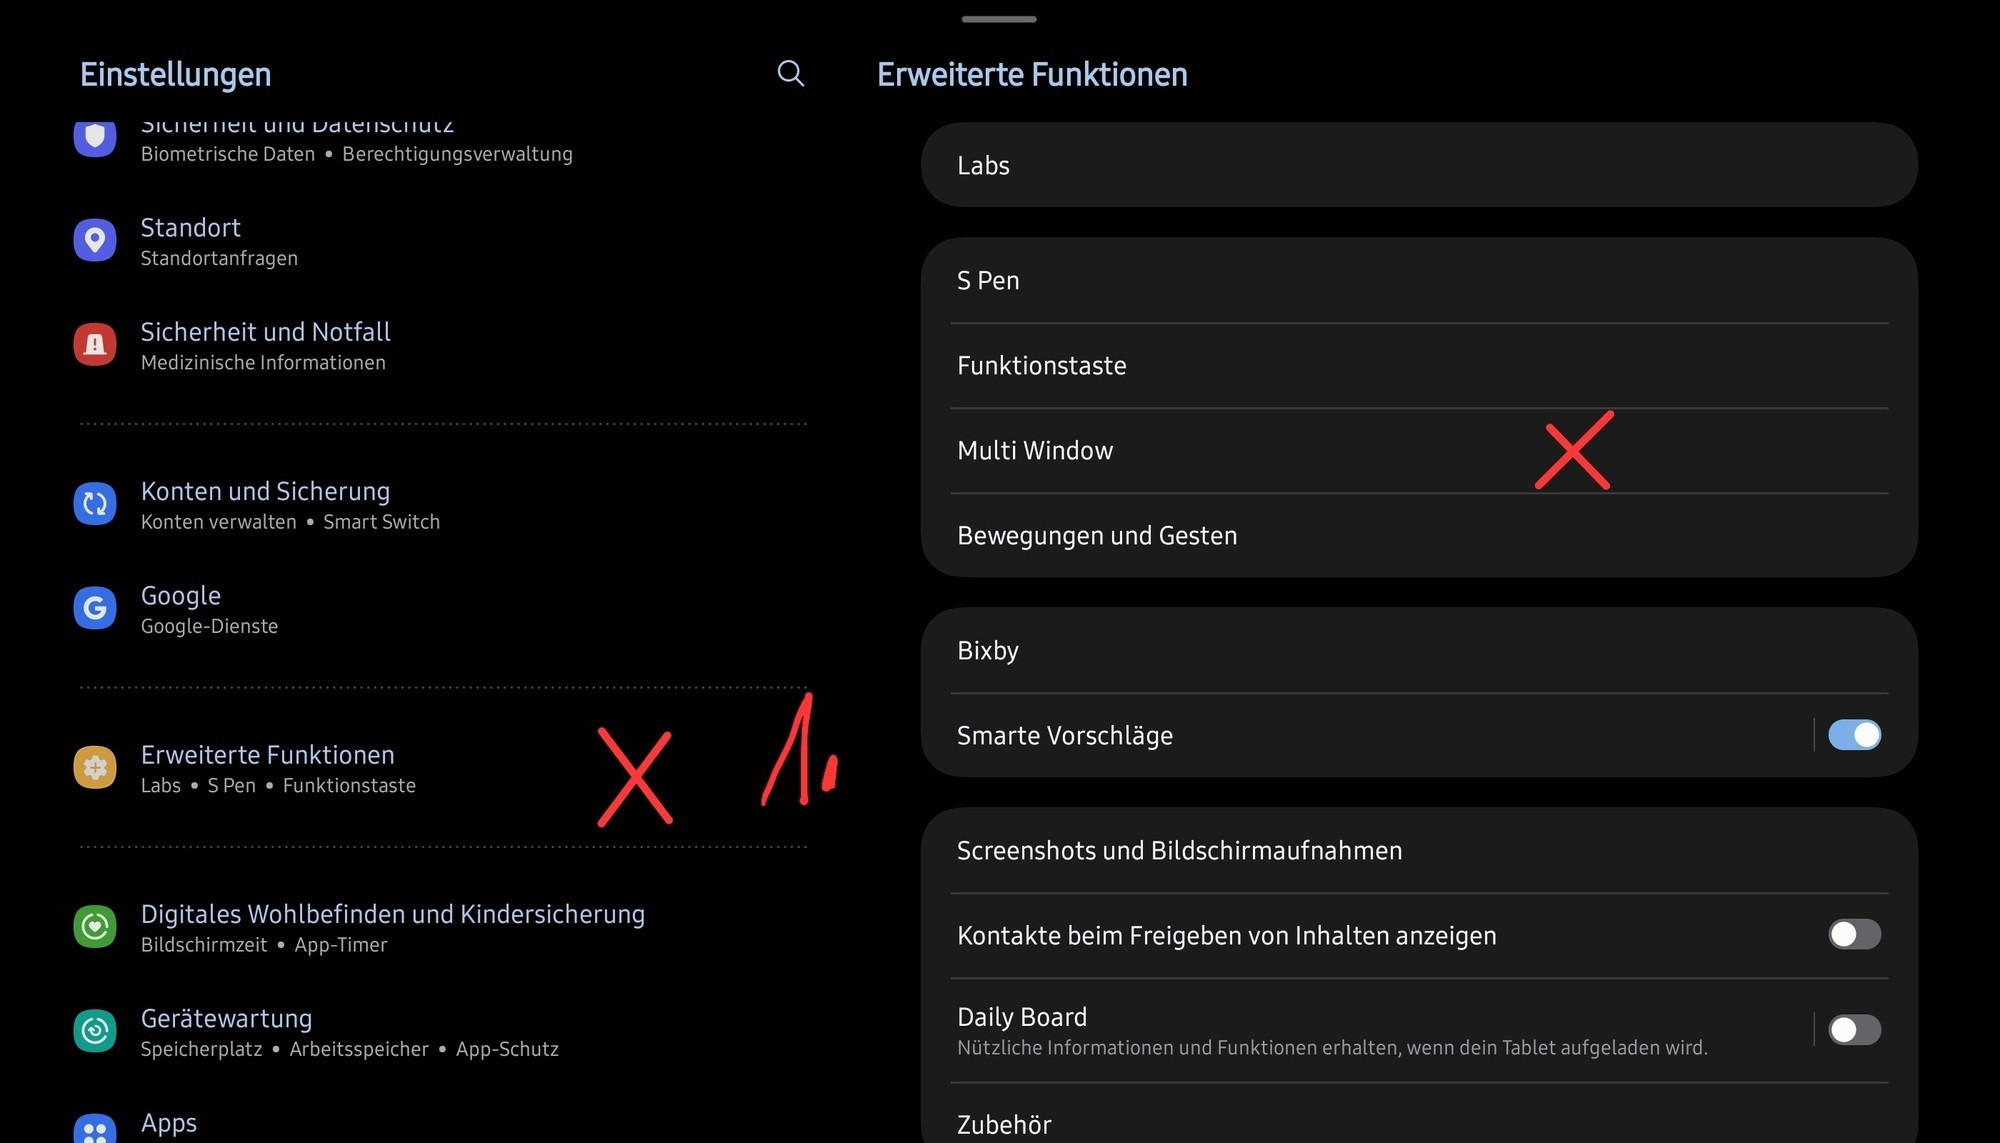
Task: Tap the Konten und Sicherung sync icon
Action: 95,503
